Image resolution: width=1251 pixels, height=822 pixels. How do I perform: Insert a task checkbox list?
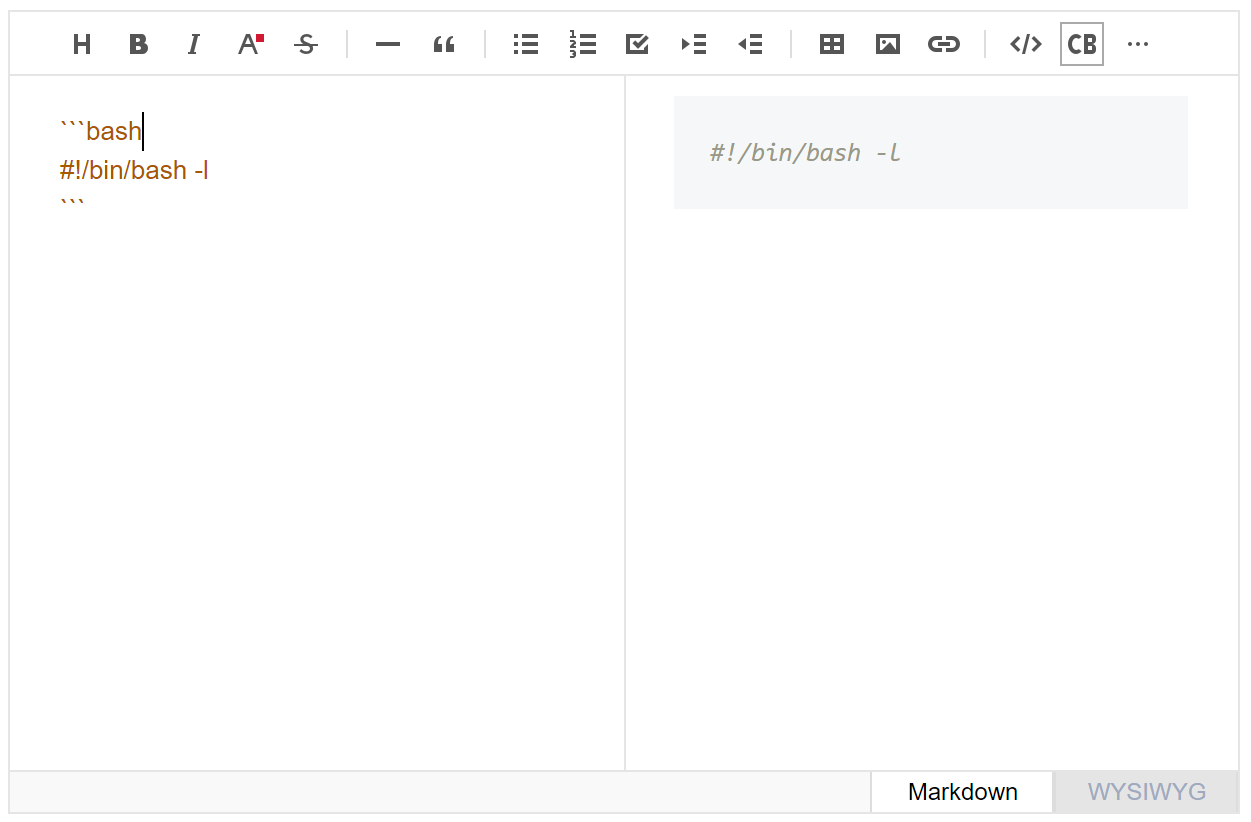(x=638, y=44)
